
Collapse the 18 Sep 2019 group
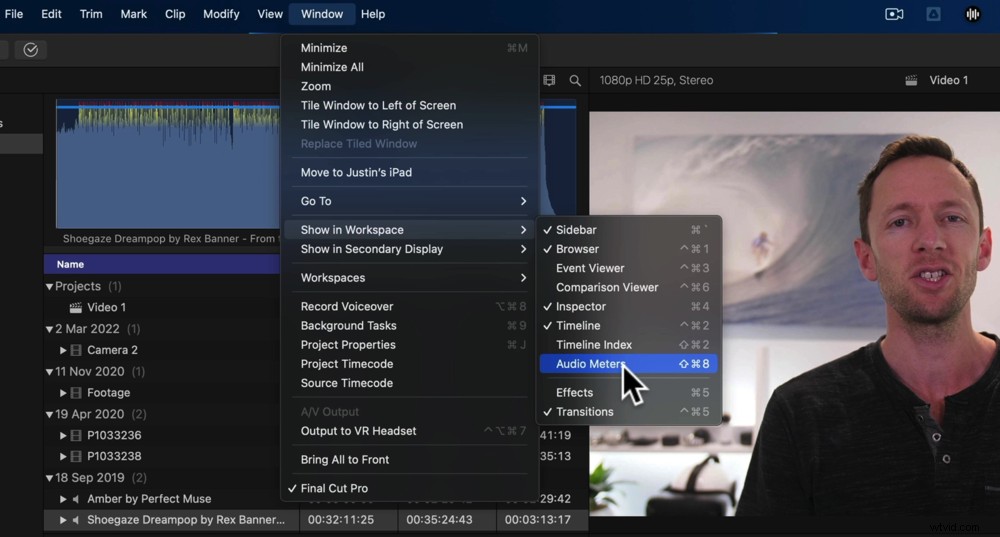49,478
